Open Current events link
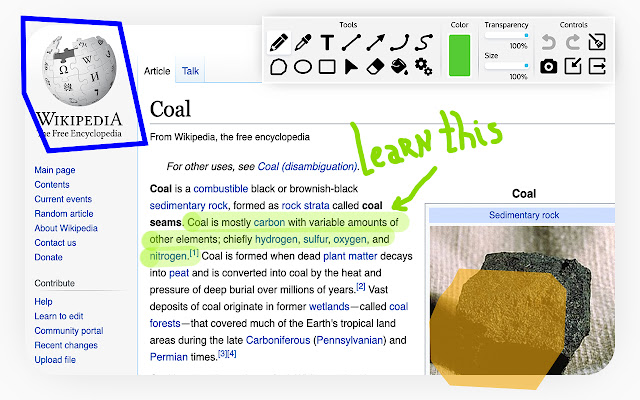The image size is (640, 400). tap(63, 199)
